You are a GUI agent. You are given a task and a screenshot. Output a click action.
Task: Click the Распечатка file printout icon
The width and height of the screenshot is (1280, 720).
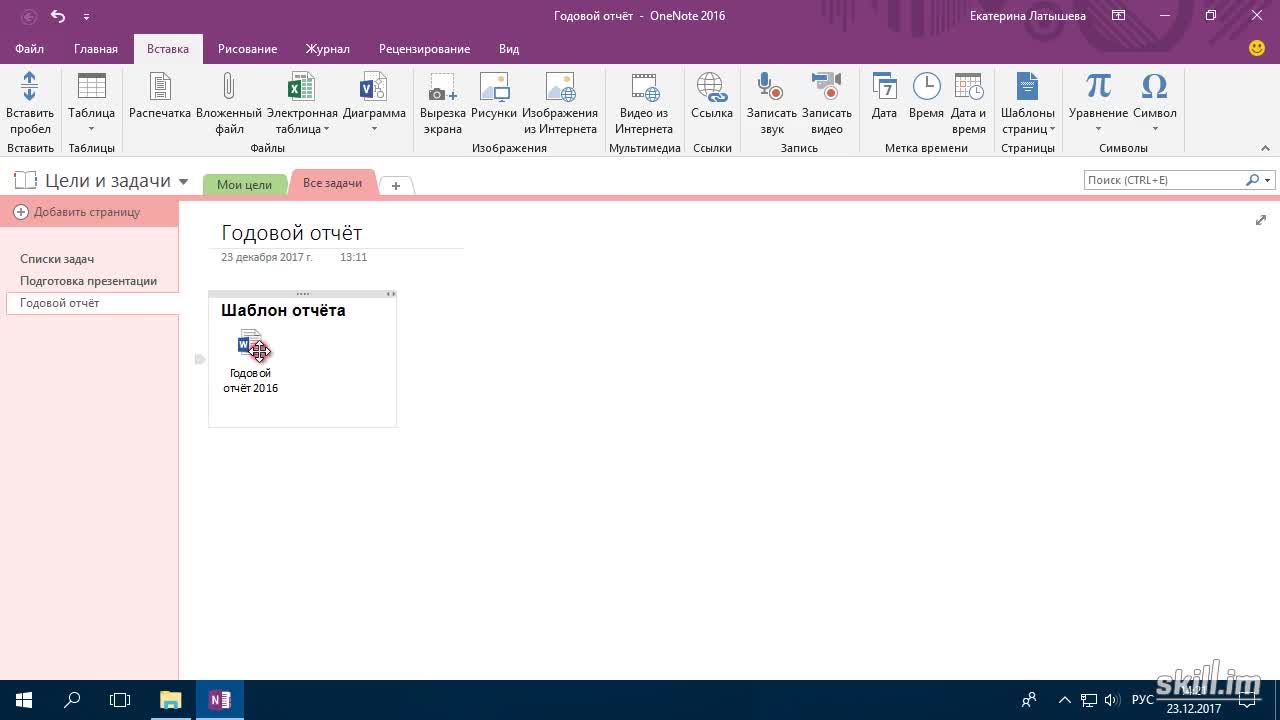160,87
